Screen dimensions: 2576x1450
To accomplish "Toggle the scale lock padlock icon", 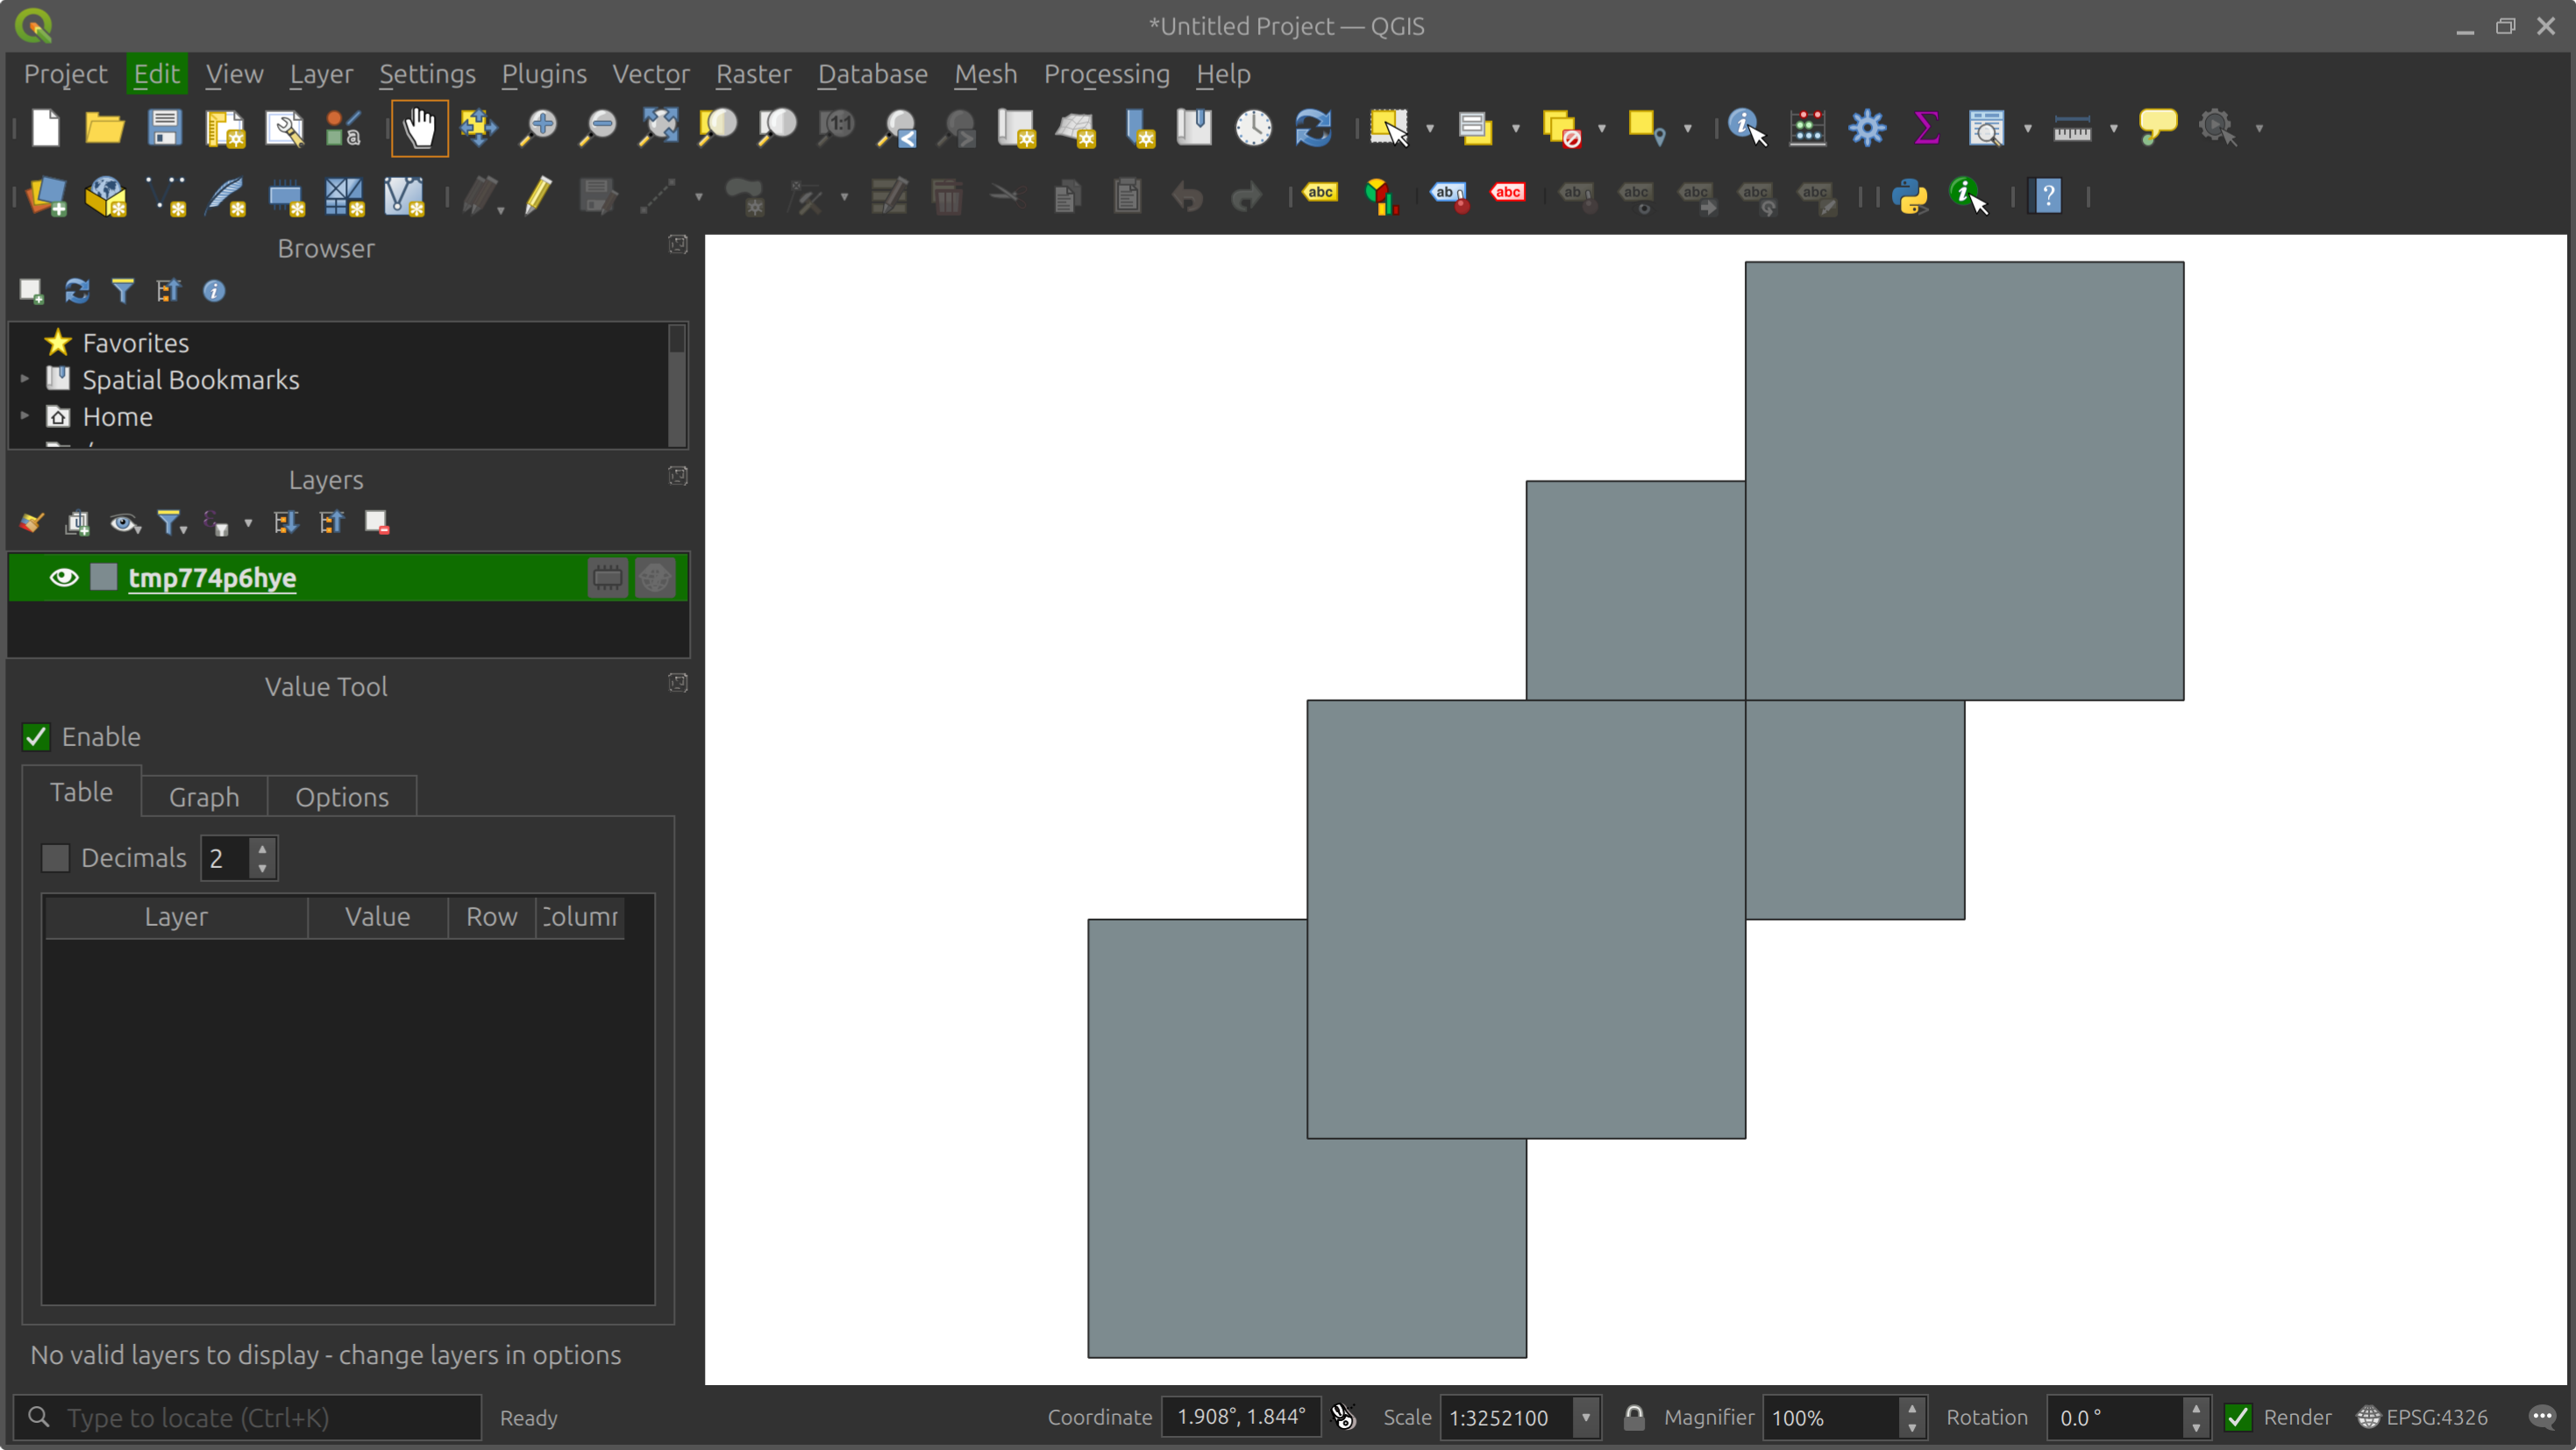I will tap(1633, 1417).
